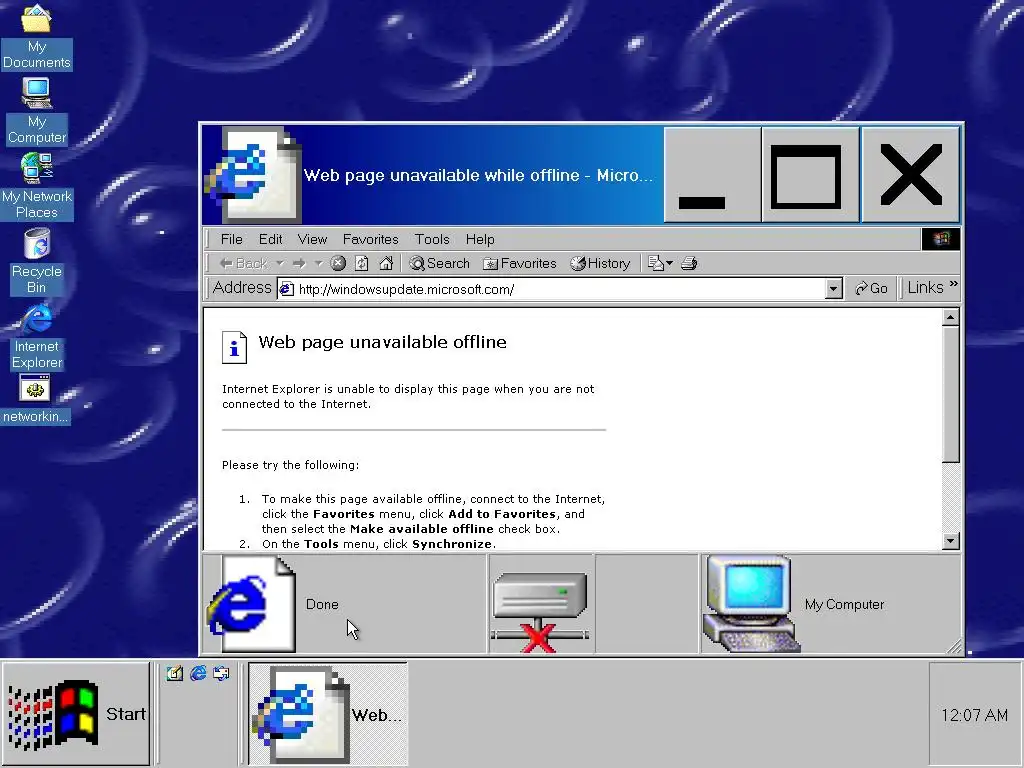
Task: Click the IE title bar page icon
Action: point(253,175)
